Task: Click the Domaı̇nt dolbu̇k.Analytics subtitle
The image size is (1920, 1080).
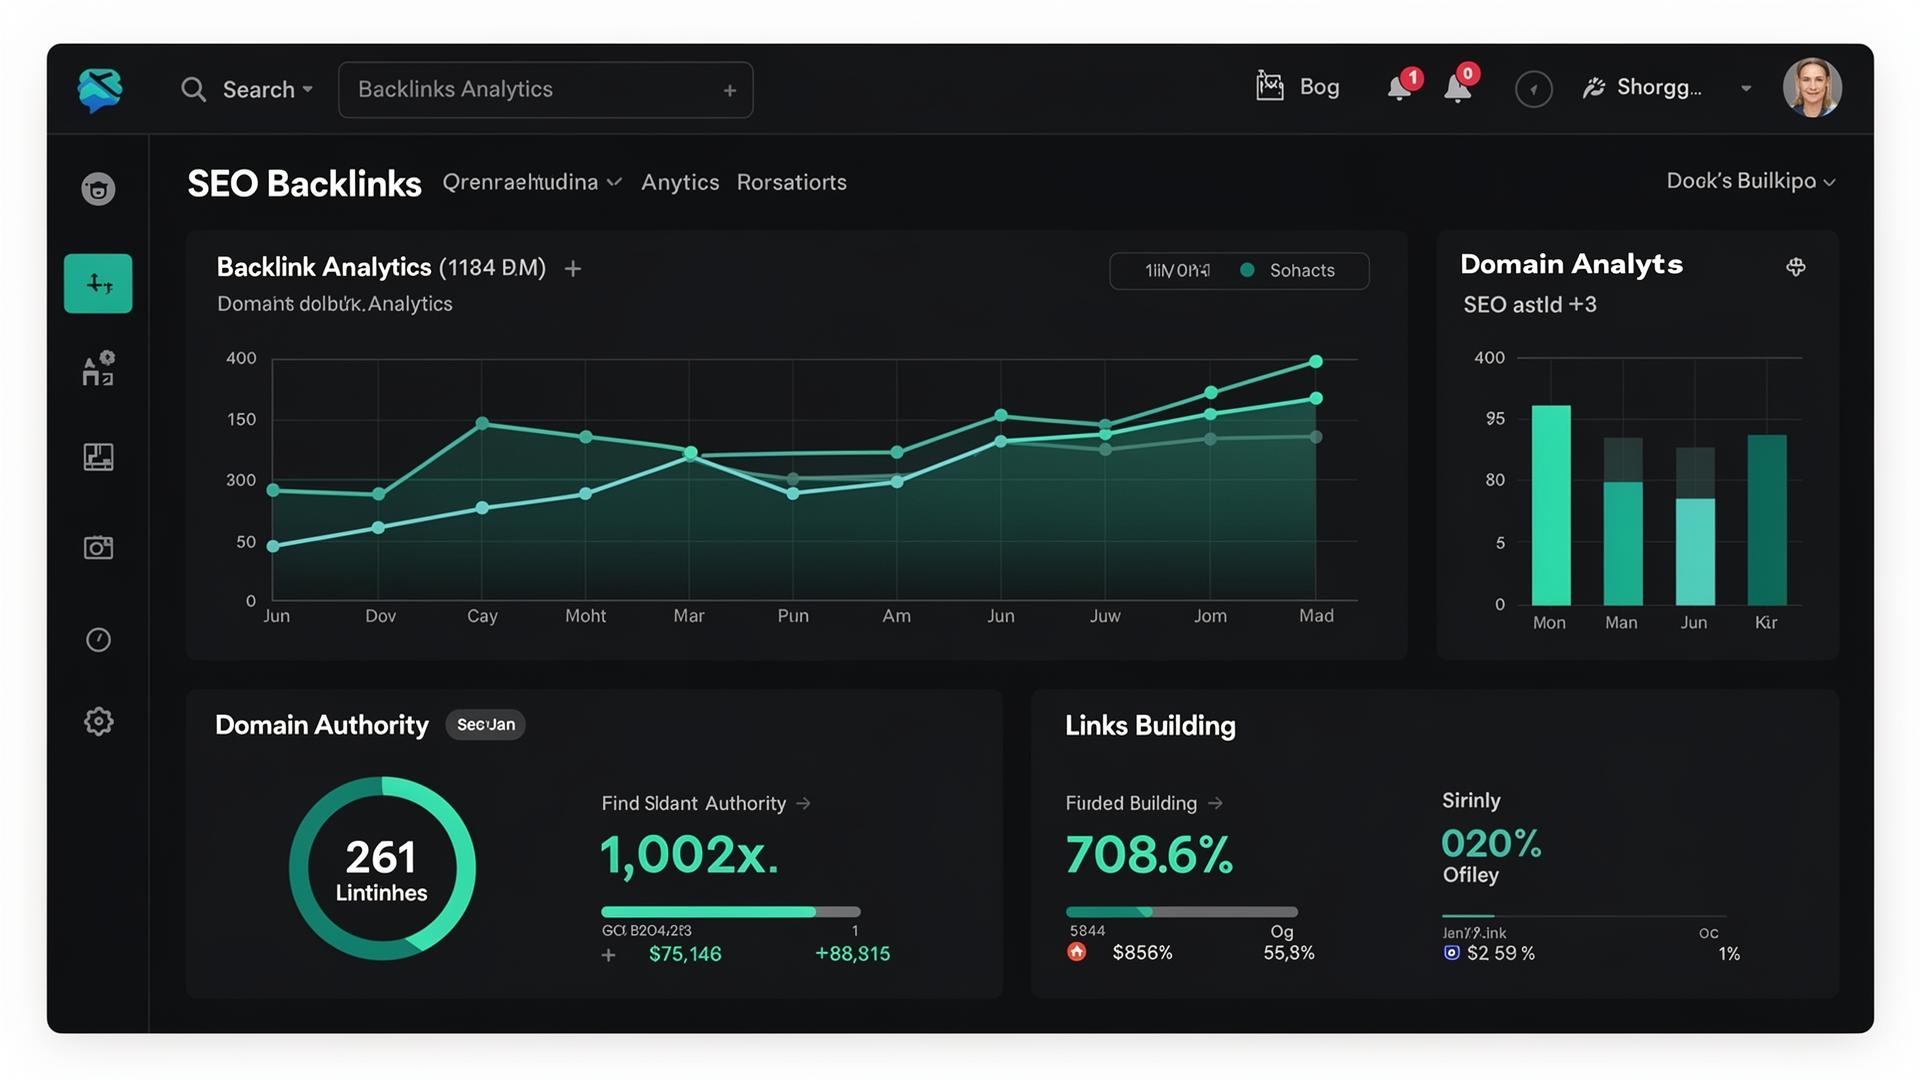Action: tap(335, 304)
